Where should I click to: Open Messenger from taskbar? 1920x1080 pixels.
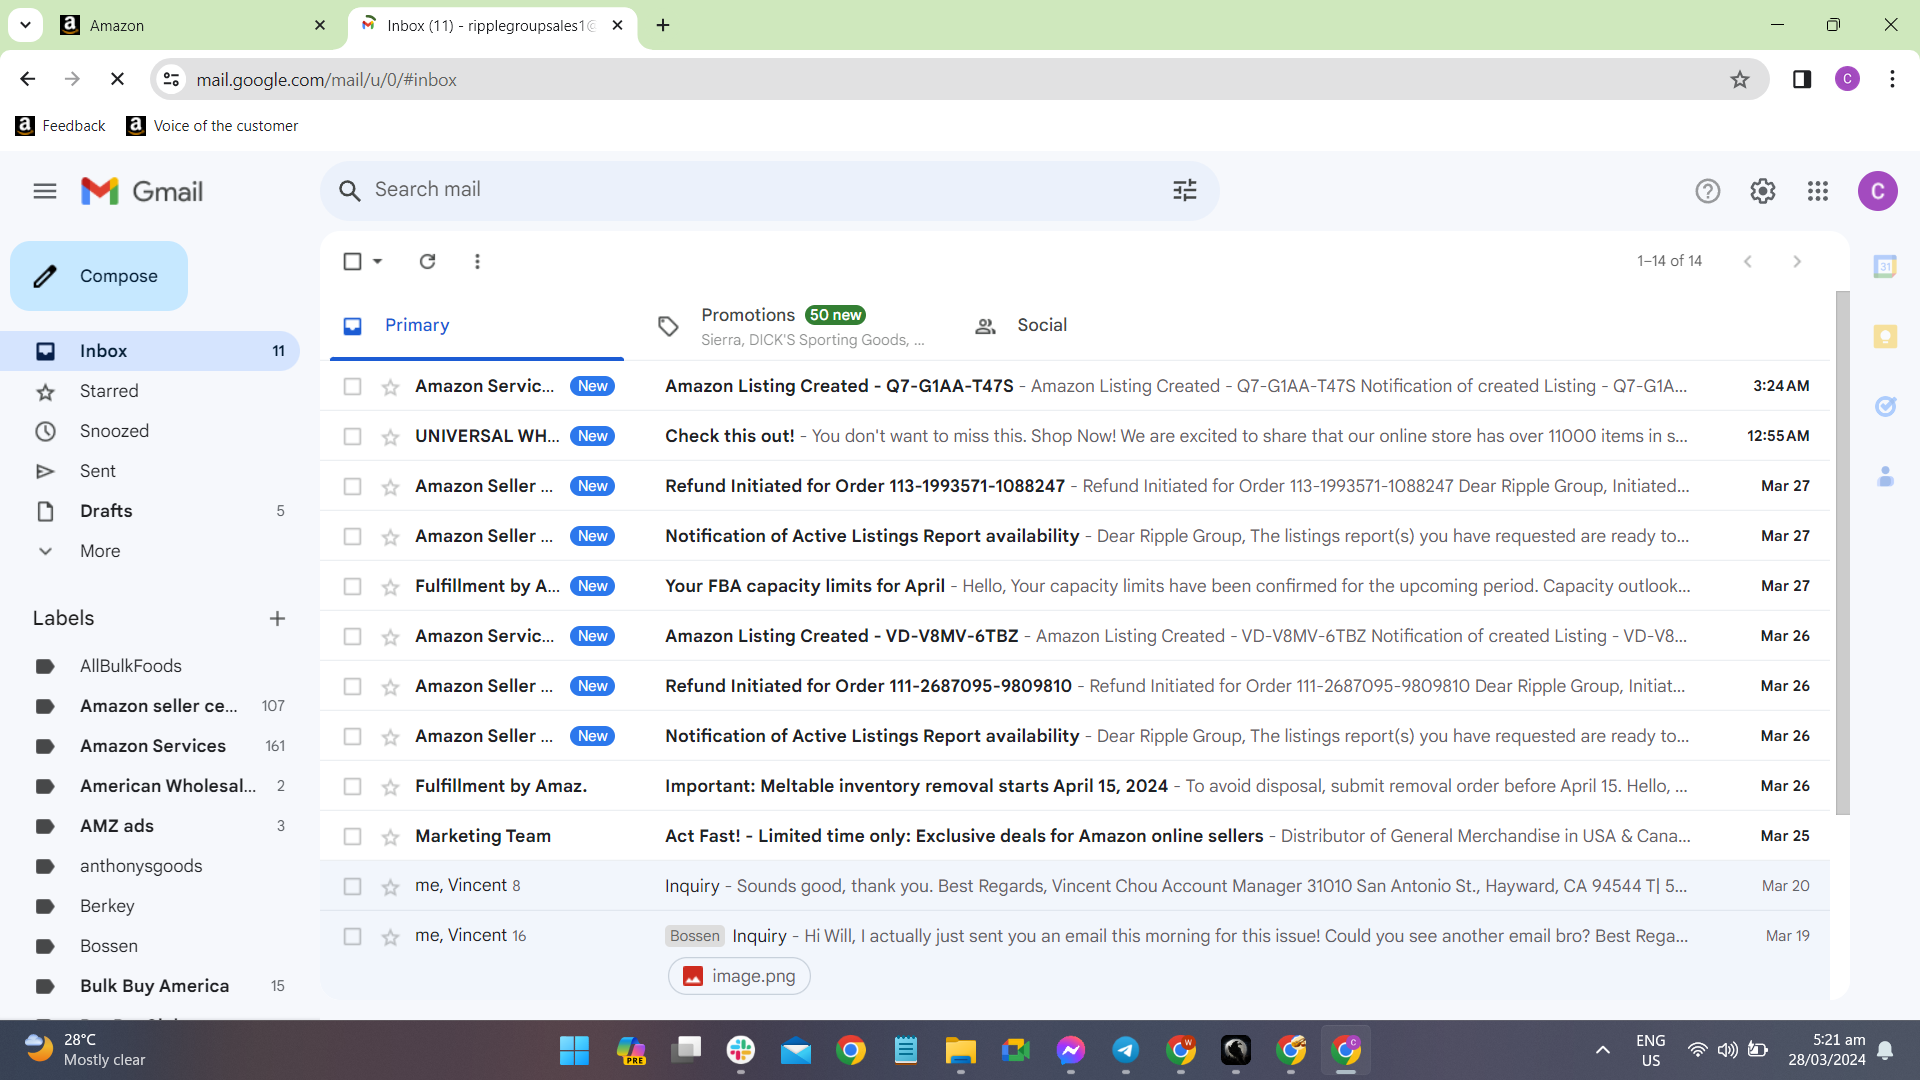coord(1070,1050)
